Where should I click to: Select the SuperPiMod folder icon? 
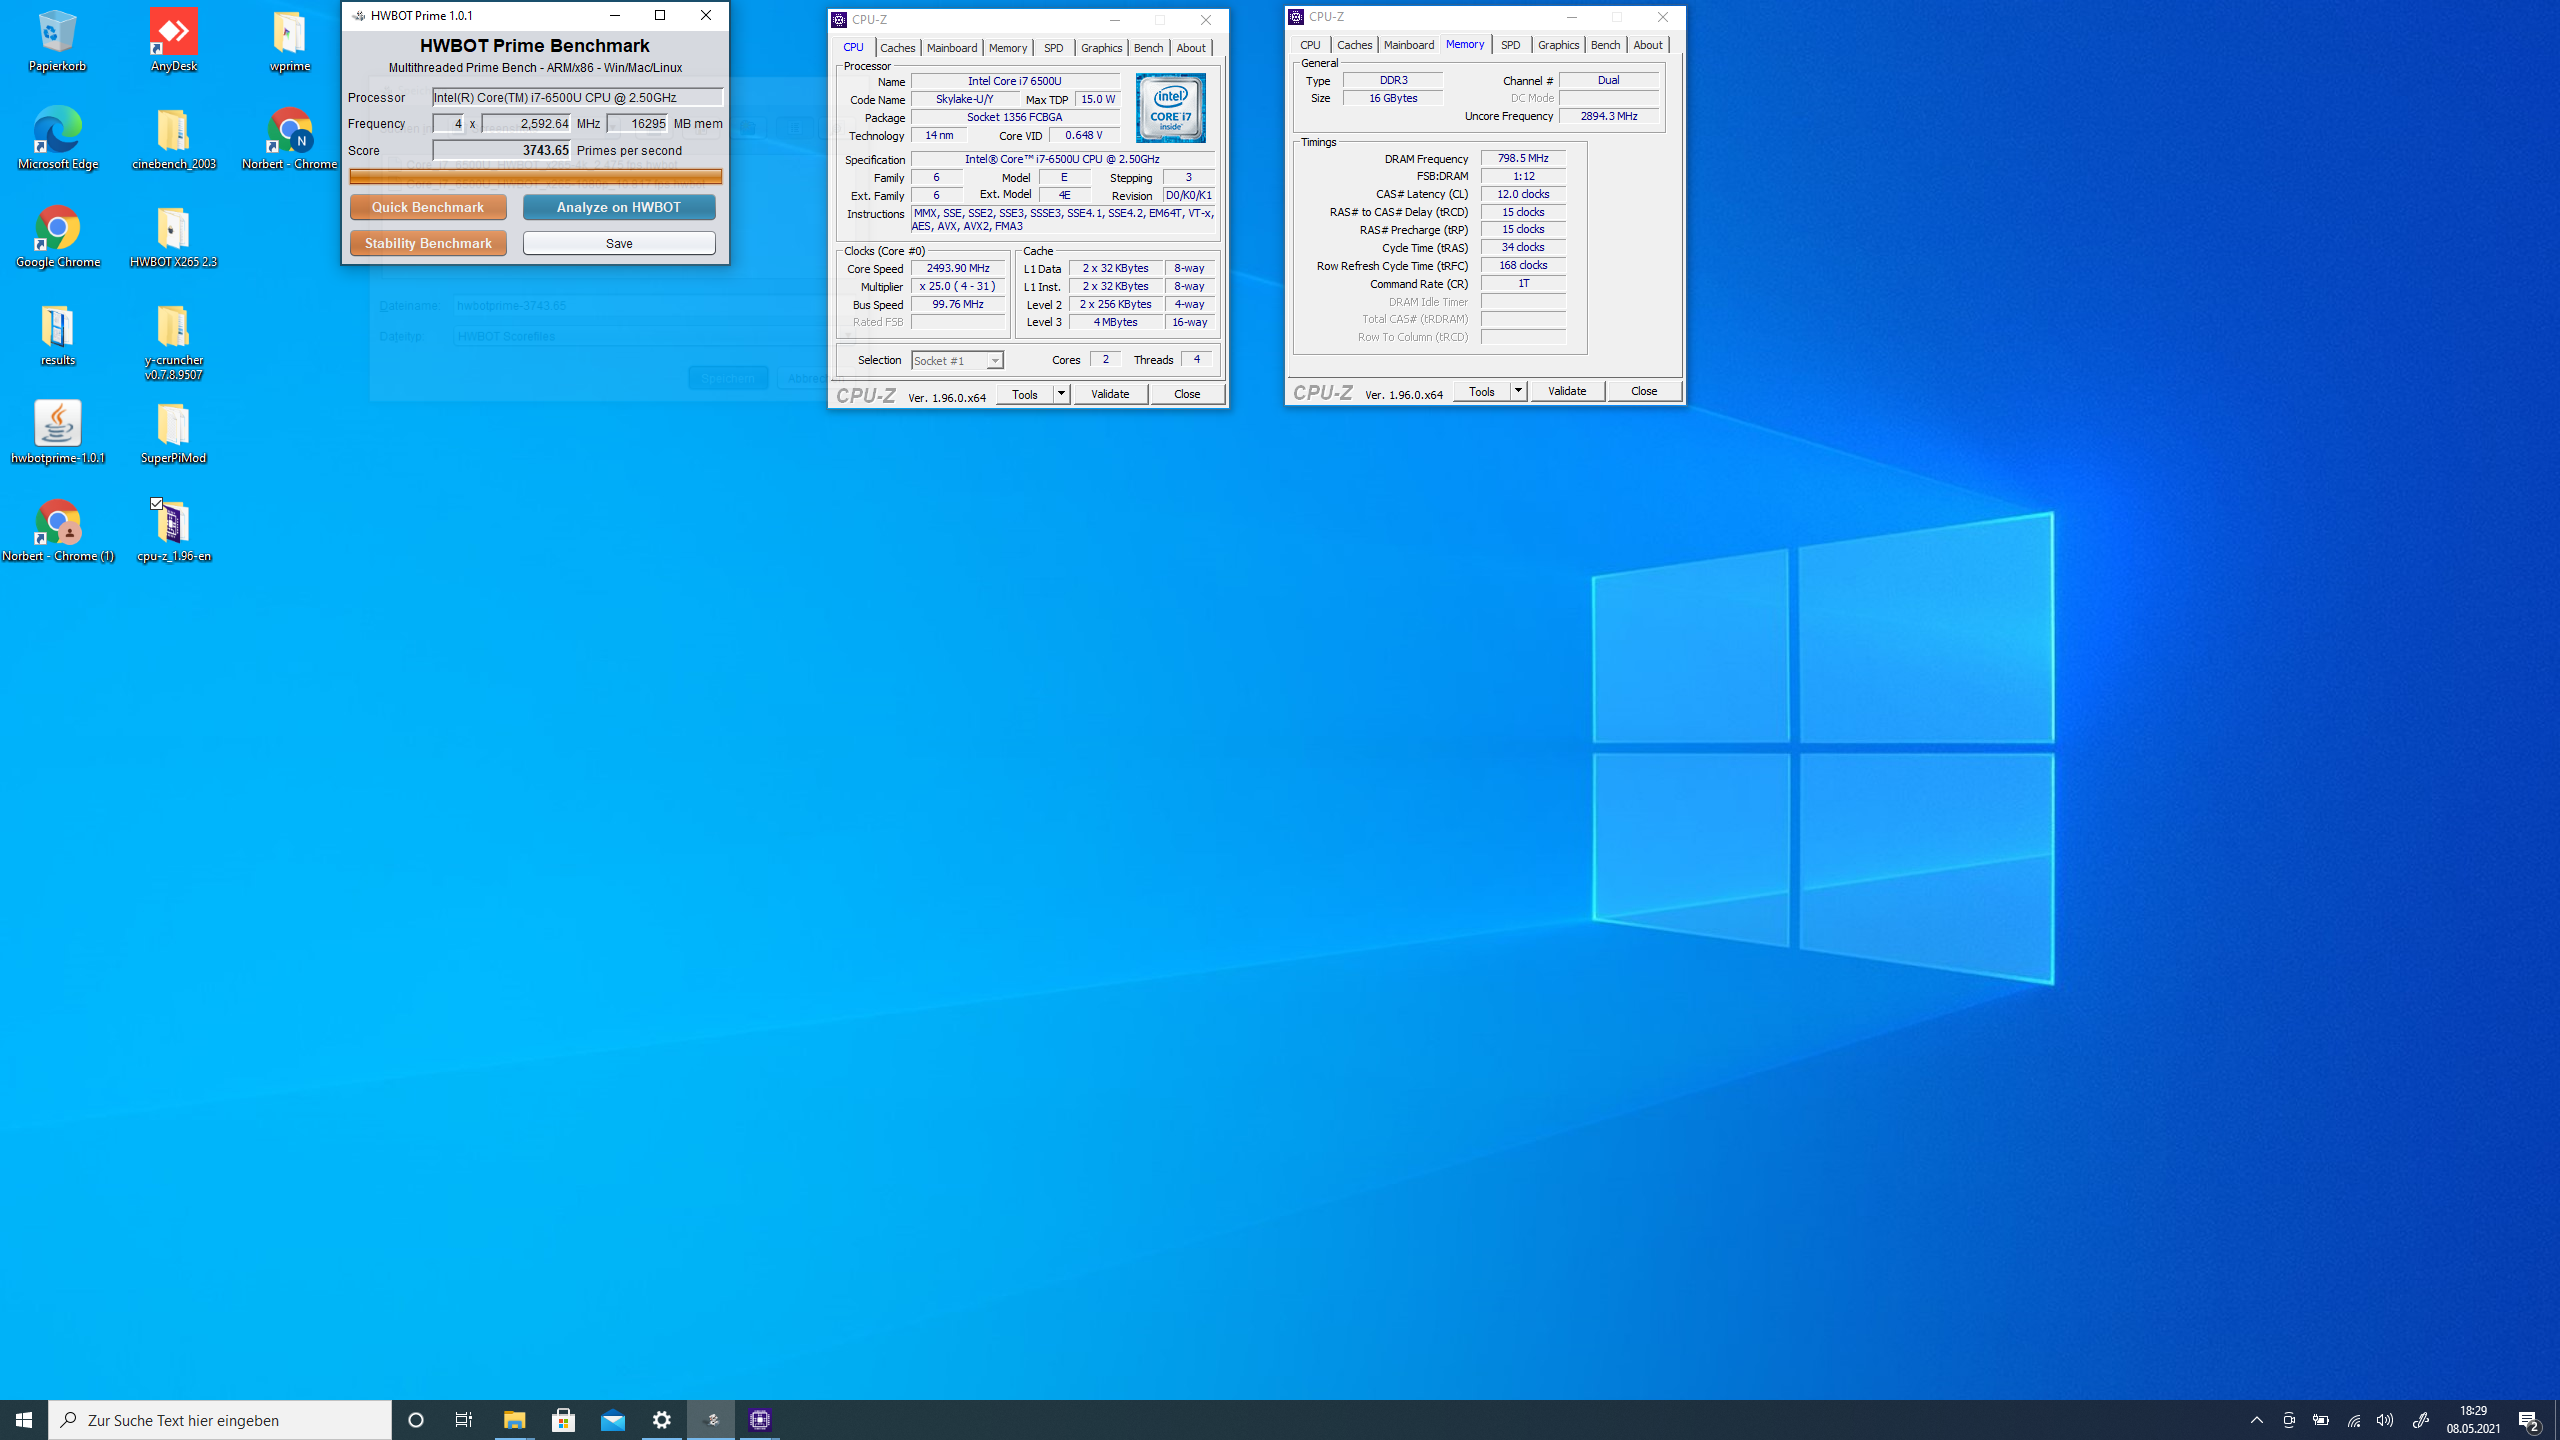pos(173,432)
